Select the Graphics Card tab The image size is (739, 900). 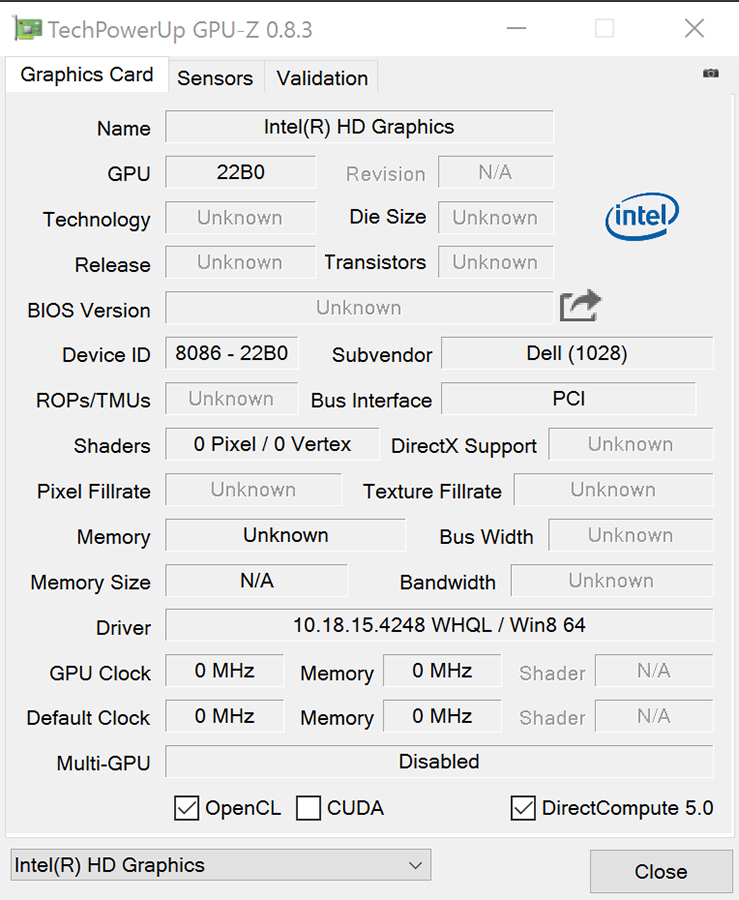point(87,75)
